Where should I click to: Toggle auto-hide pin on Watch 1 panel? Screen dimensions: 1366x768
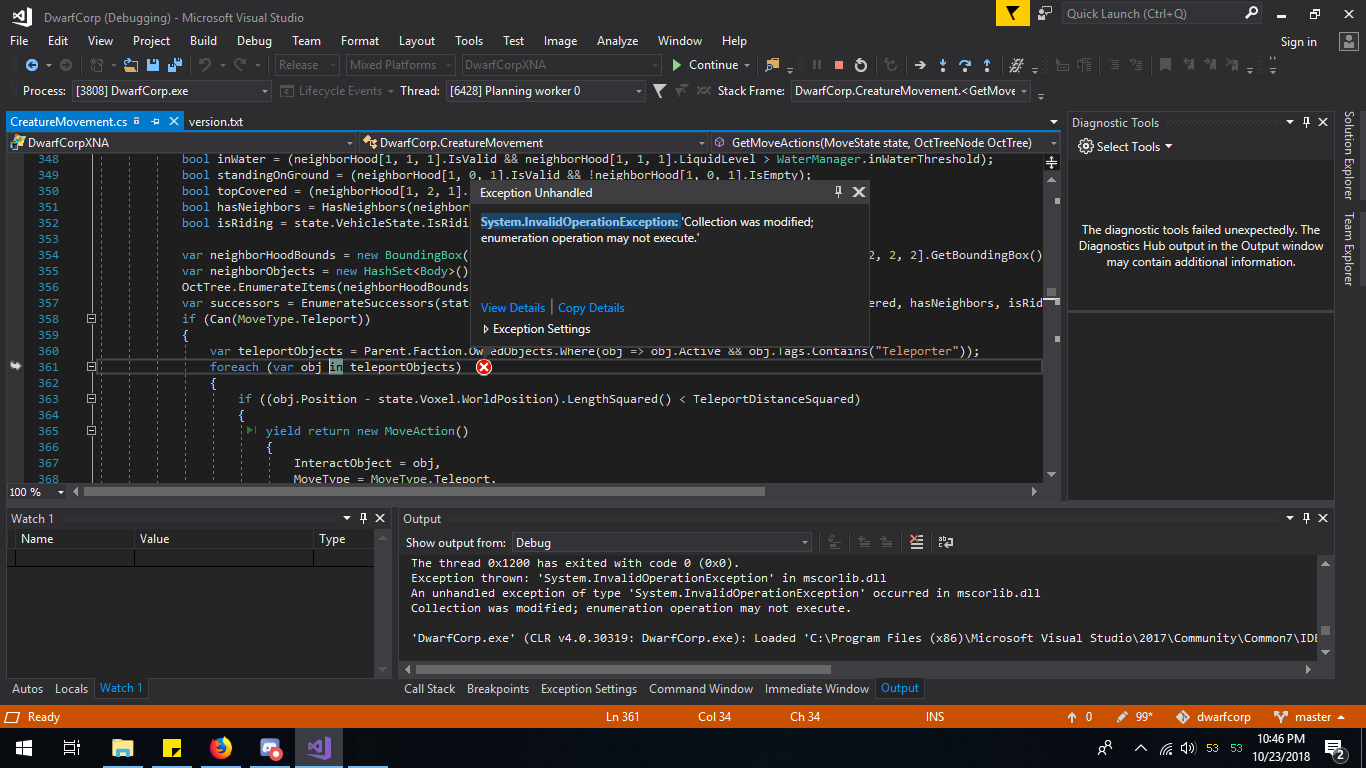(363, 518)
